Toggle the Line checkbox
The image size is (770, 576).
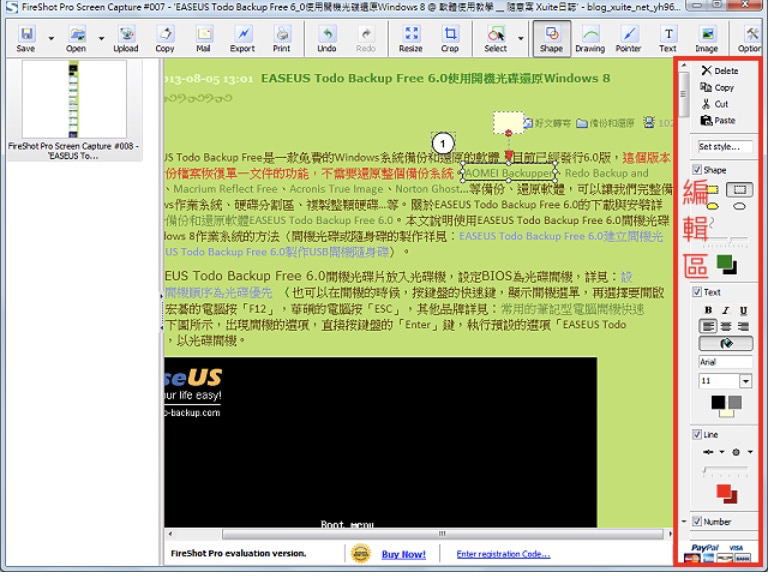pyautogui.click(x=697, y=435)
